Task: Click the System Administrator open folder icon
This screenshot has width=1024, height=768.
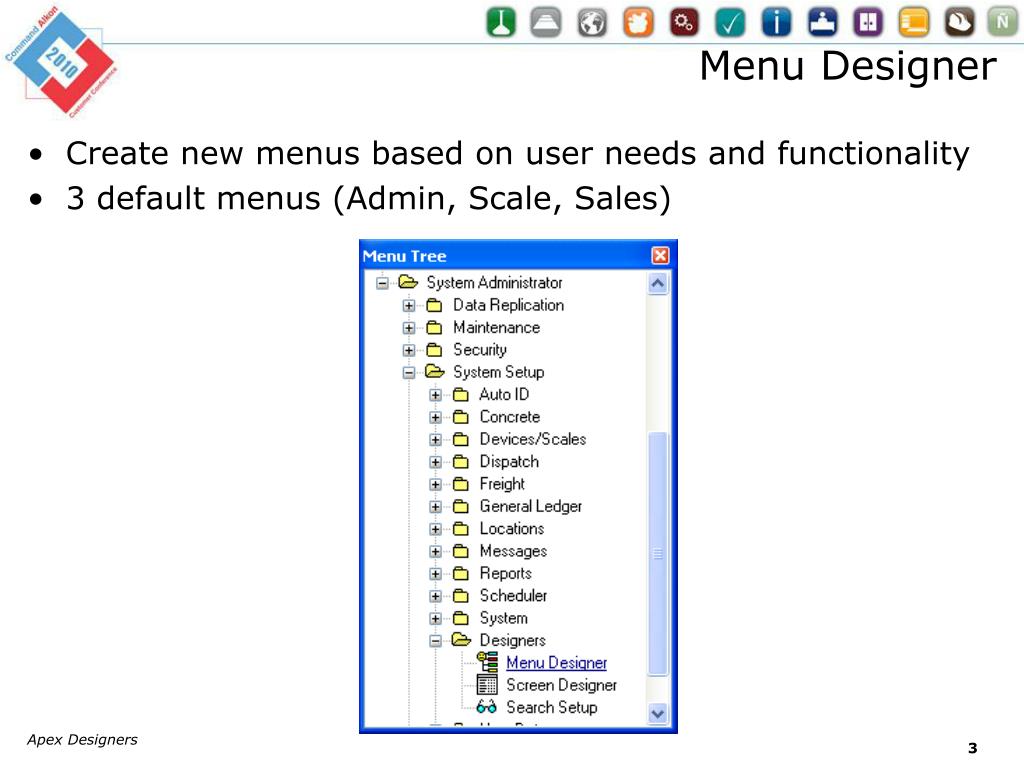Action: [x=408, y=282]
